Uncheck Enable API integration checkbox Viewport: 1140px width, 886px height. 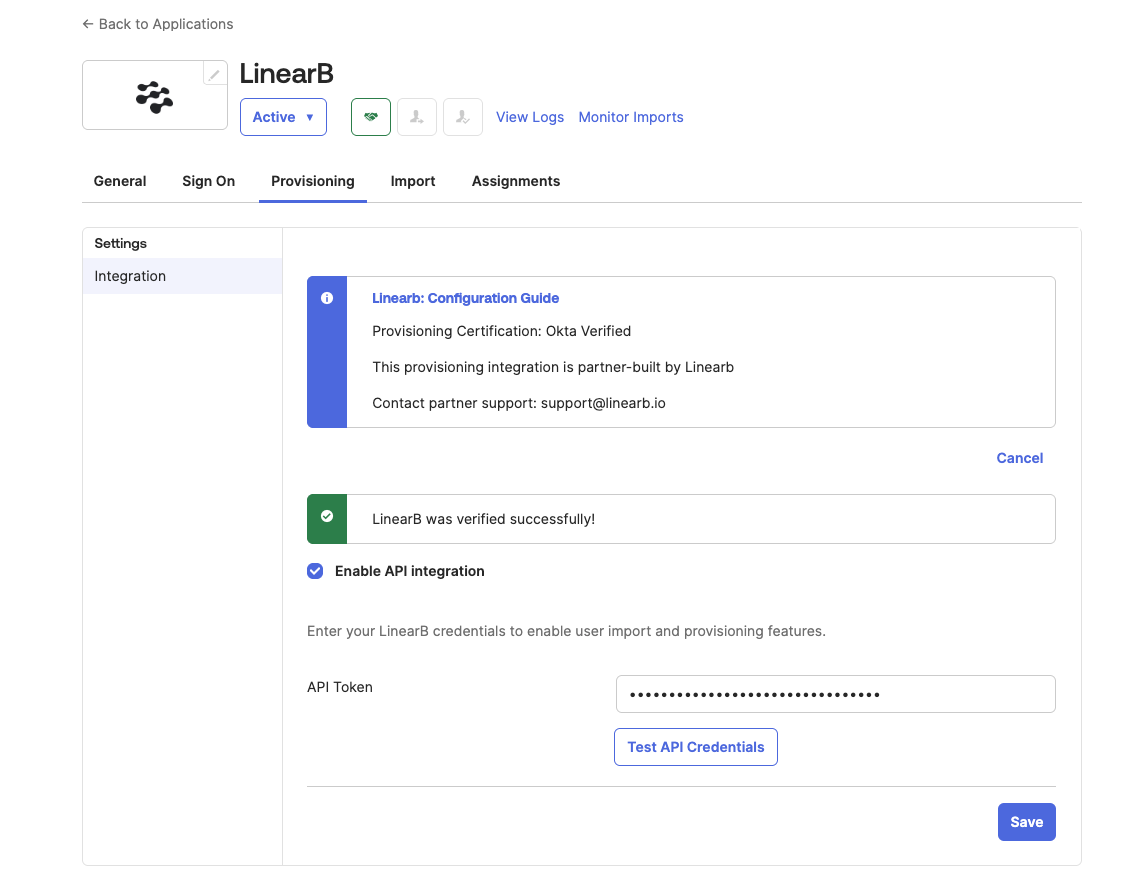315,571
